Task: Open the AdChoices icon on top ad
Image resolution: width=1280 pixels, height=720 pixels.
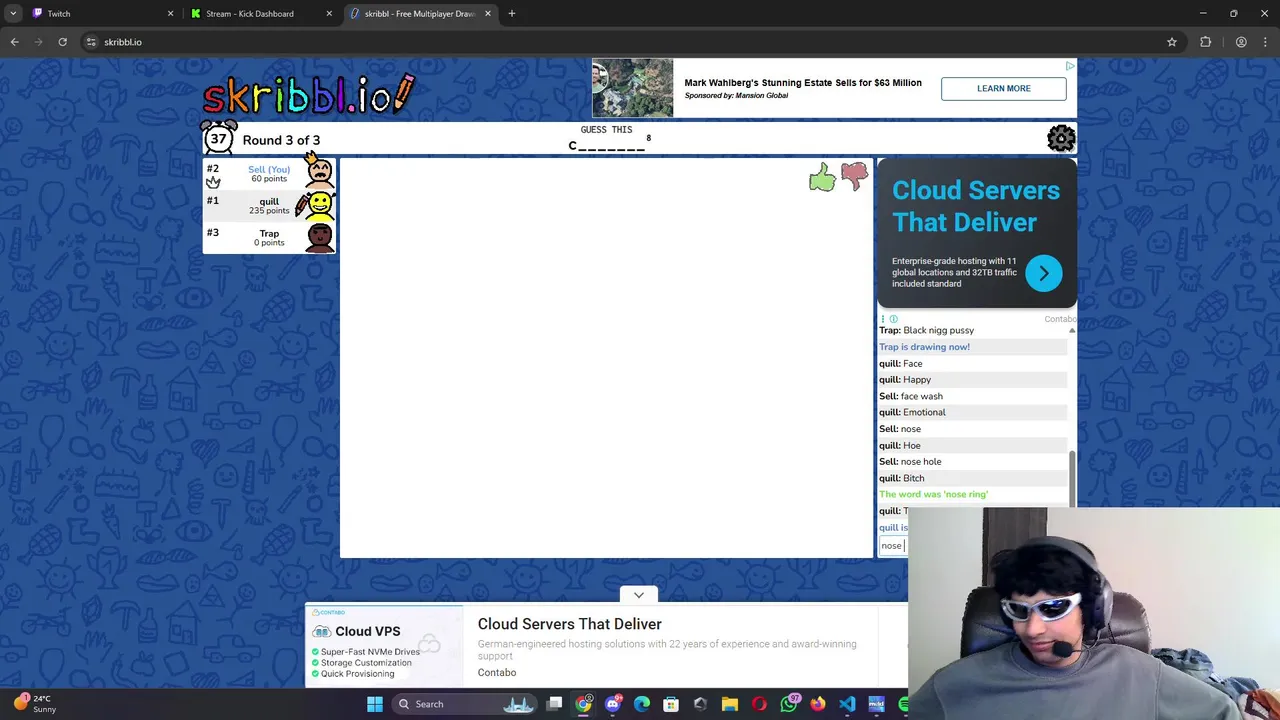Action: (1070, 66)
